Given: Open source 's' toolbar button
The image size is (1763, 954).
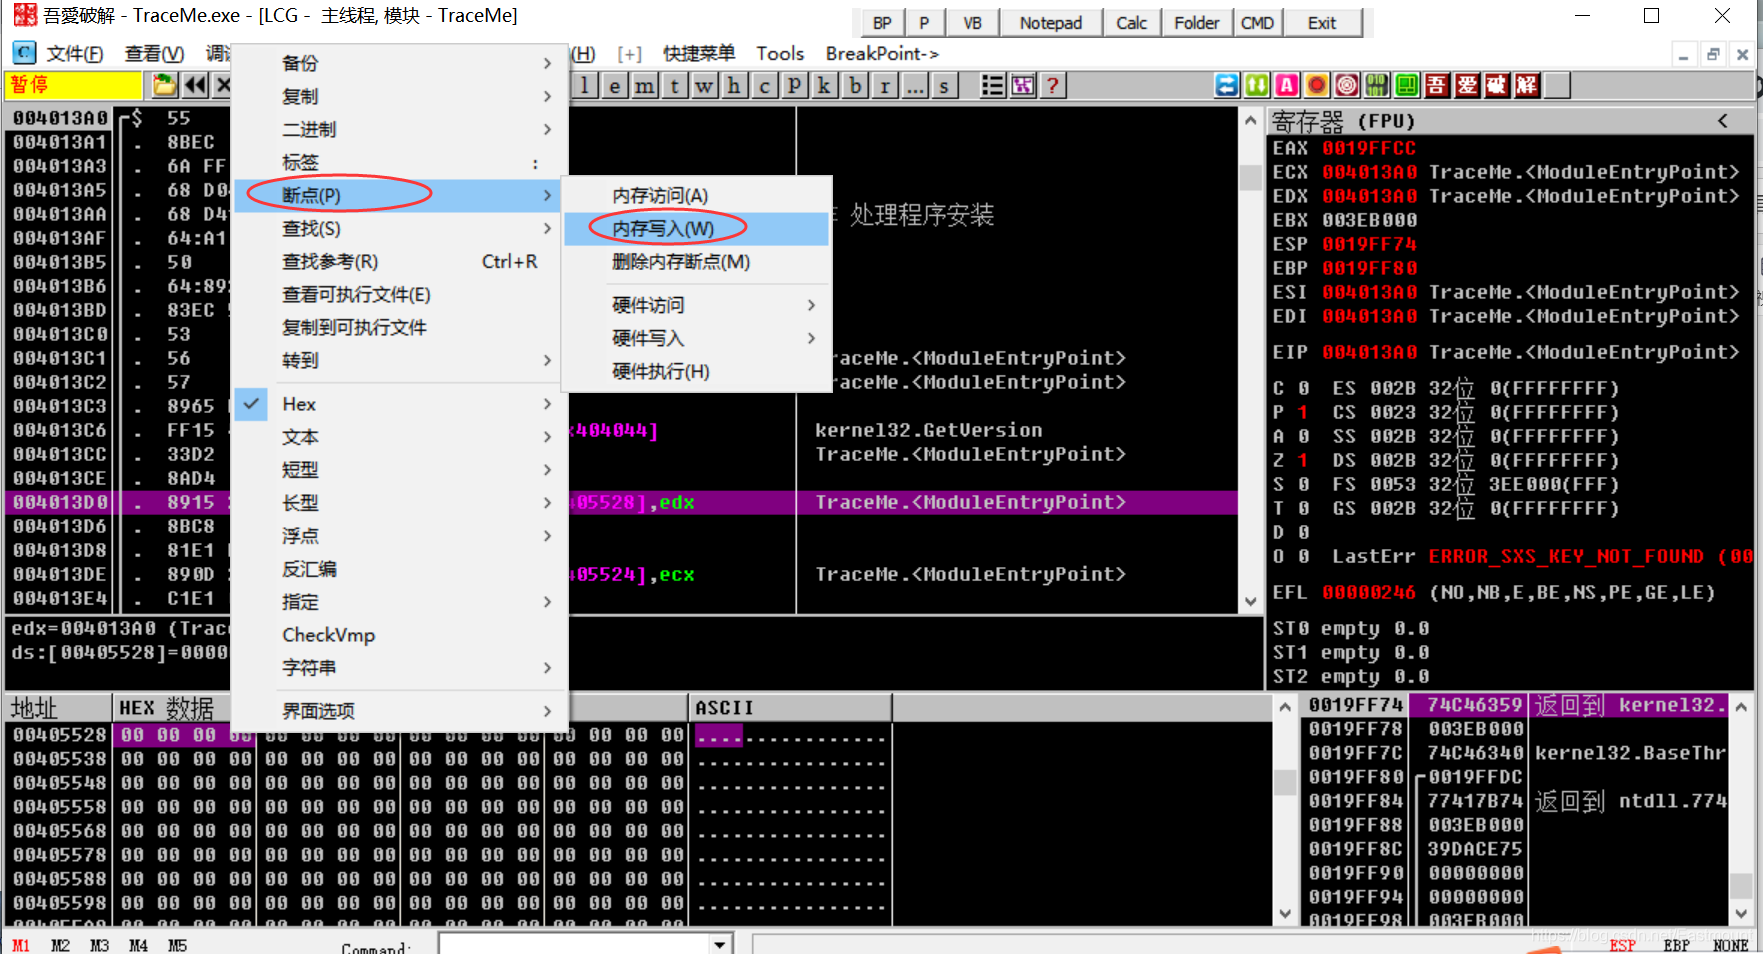Looking at the screenshot, I should (x=944, y=86).
